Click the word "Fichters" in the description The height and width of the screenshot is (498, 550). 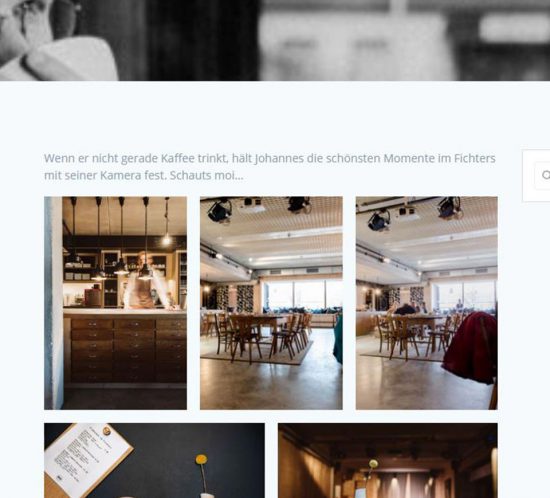click(x=475, y=158)
